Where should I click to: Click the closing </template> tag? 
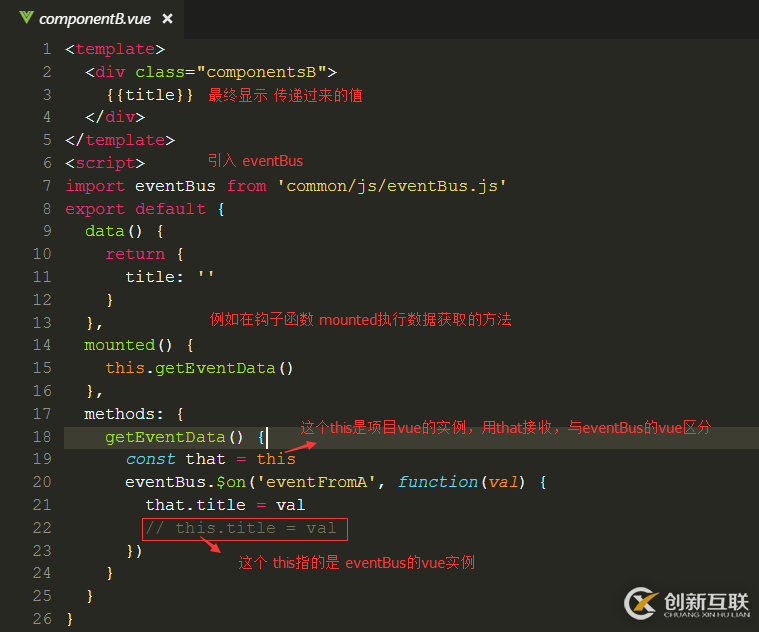click(120, 140)
